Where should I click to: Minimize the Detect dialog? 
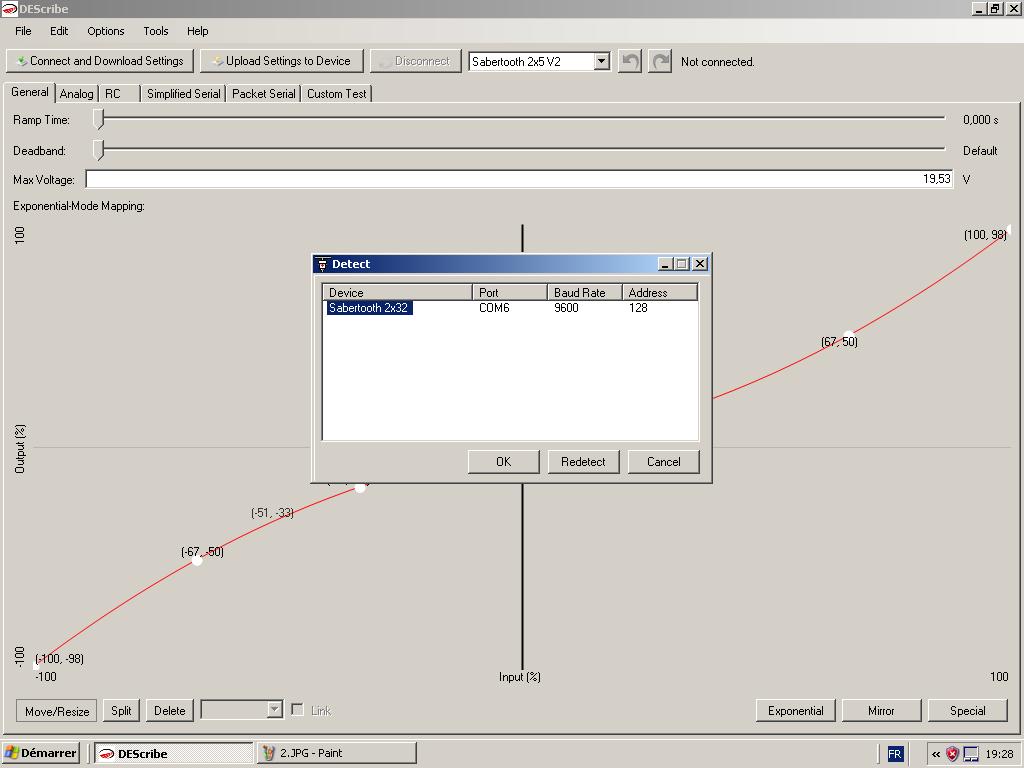(x=665, y=264)
